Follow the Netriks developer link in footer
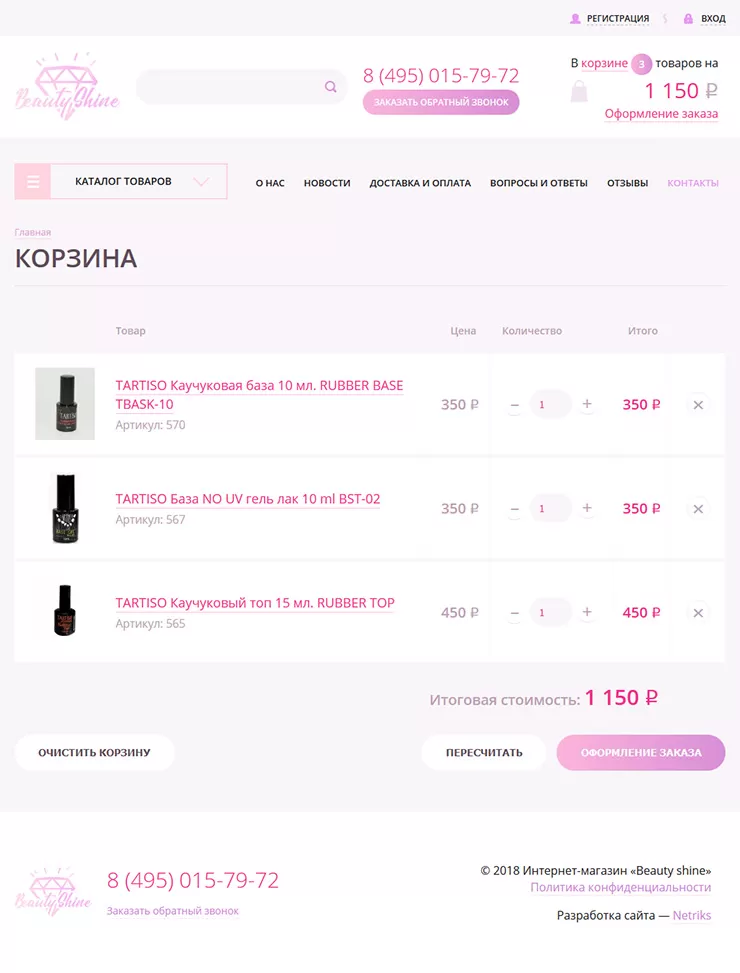The width and height of the screenshot is (740, 973). point(693,915)
